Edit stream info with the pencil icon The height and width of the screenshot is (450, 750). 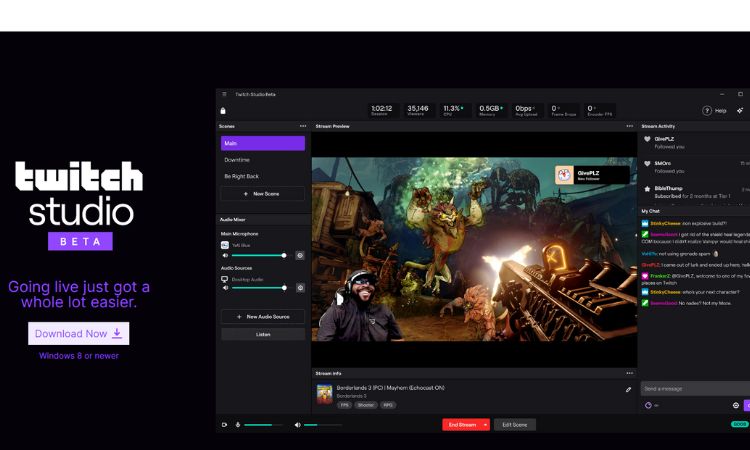click(628, 390)
